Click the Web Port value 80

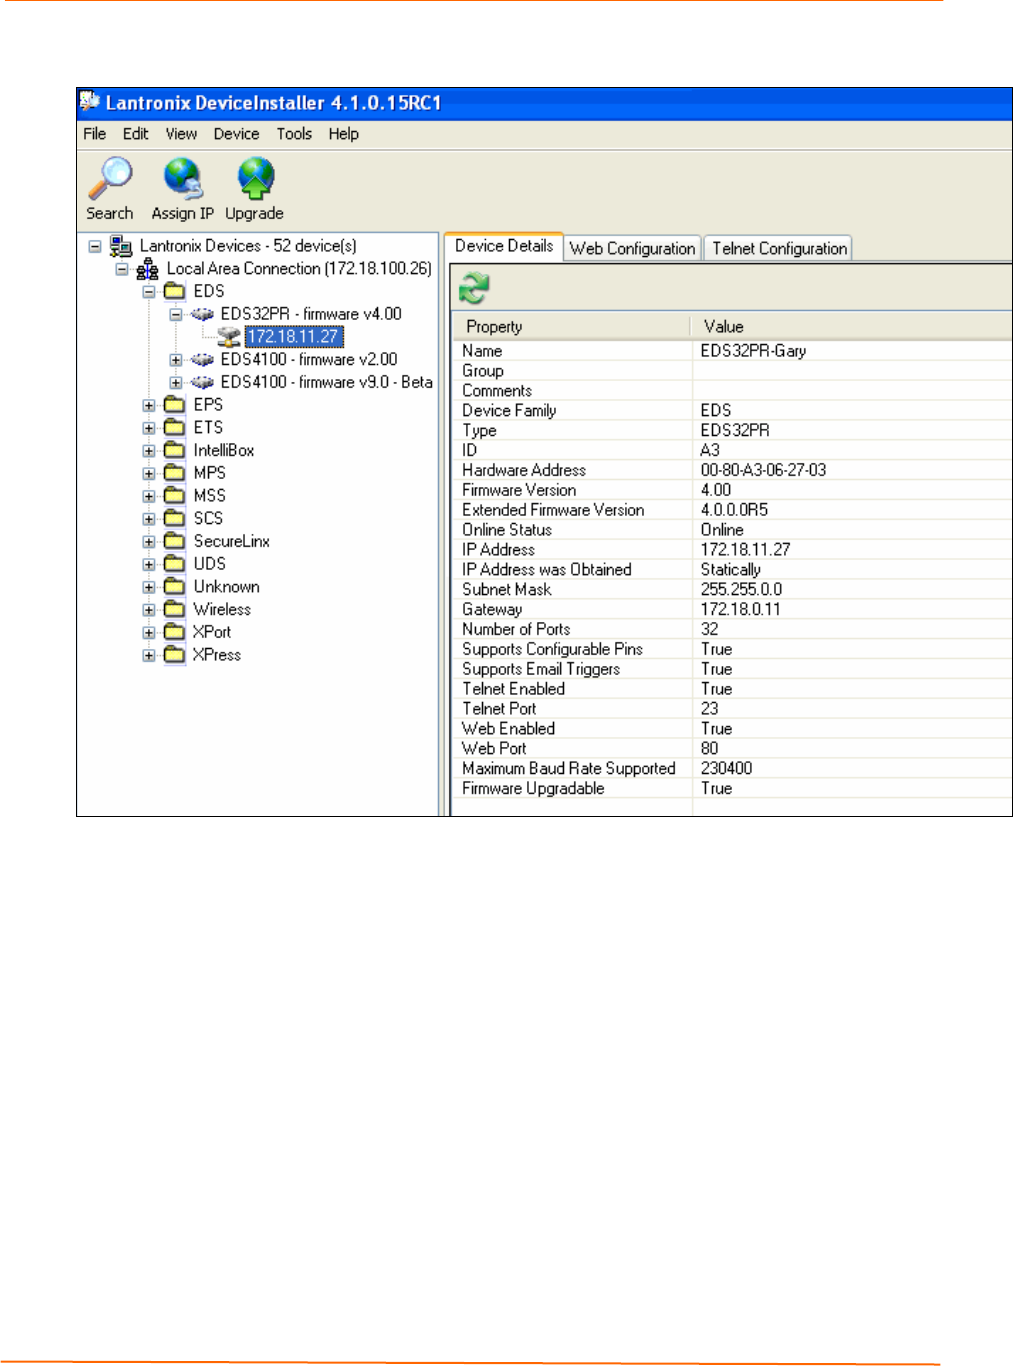[709, 748]
